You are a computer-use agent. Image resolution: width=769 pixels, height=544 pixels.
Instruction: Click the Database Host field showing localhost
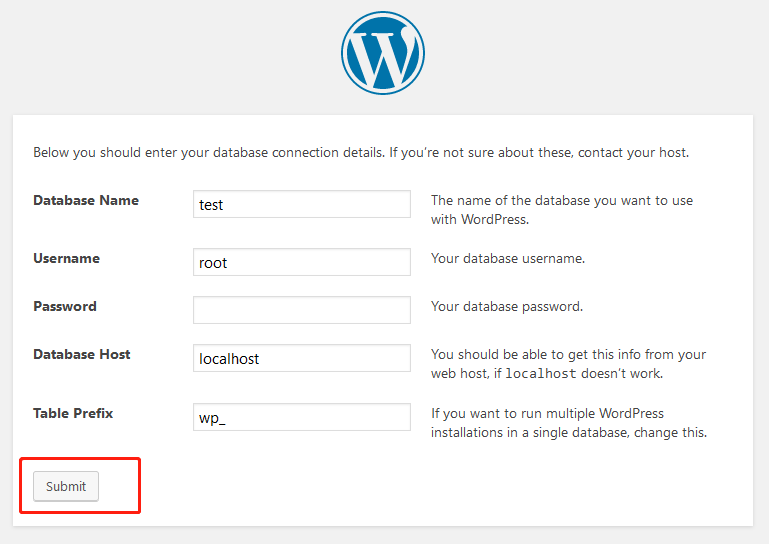(301, 358)
